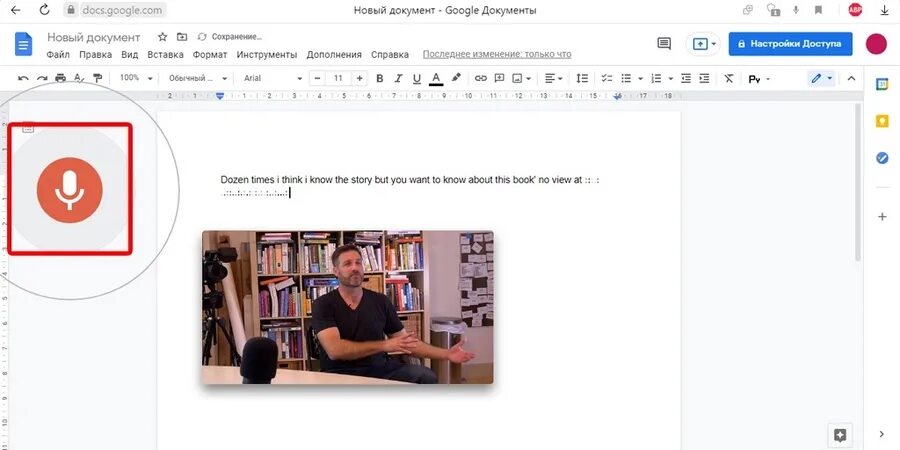The width and height of the screenshot is (900, 450).
Task: Open the Google Docs home icon
Action: pyautogui.click(x=24, y=44)
